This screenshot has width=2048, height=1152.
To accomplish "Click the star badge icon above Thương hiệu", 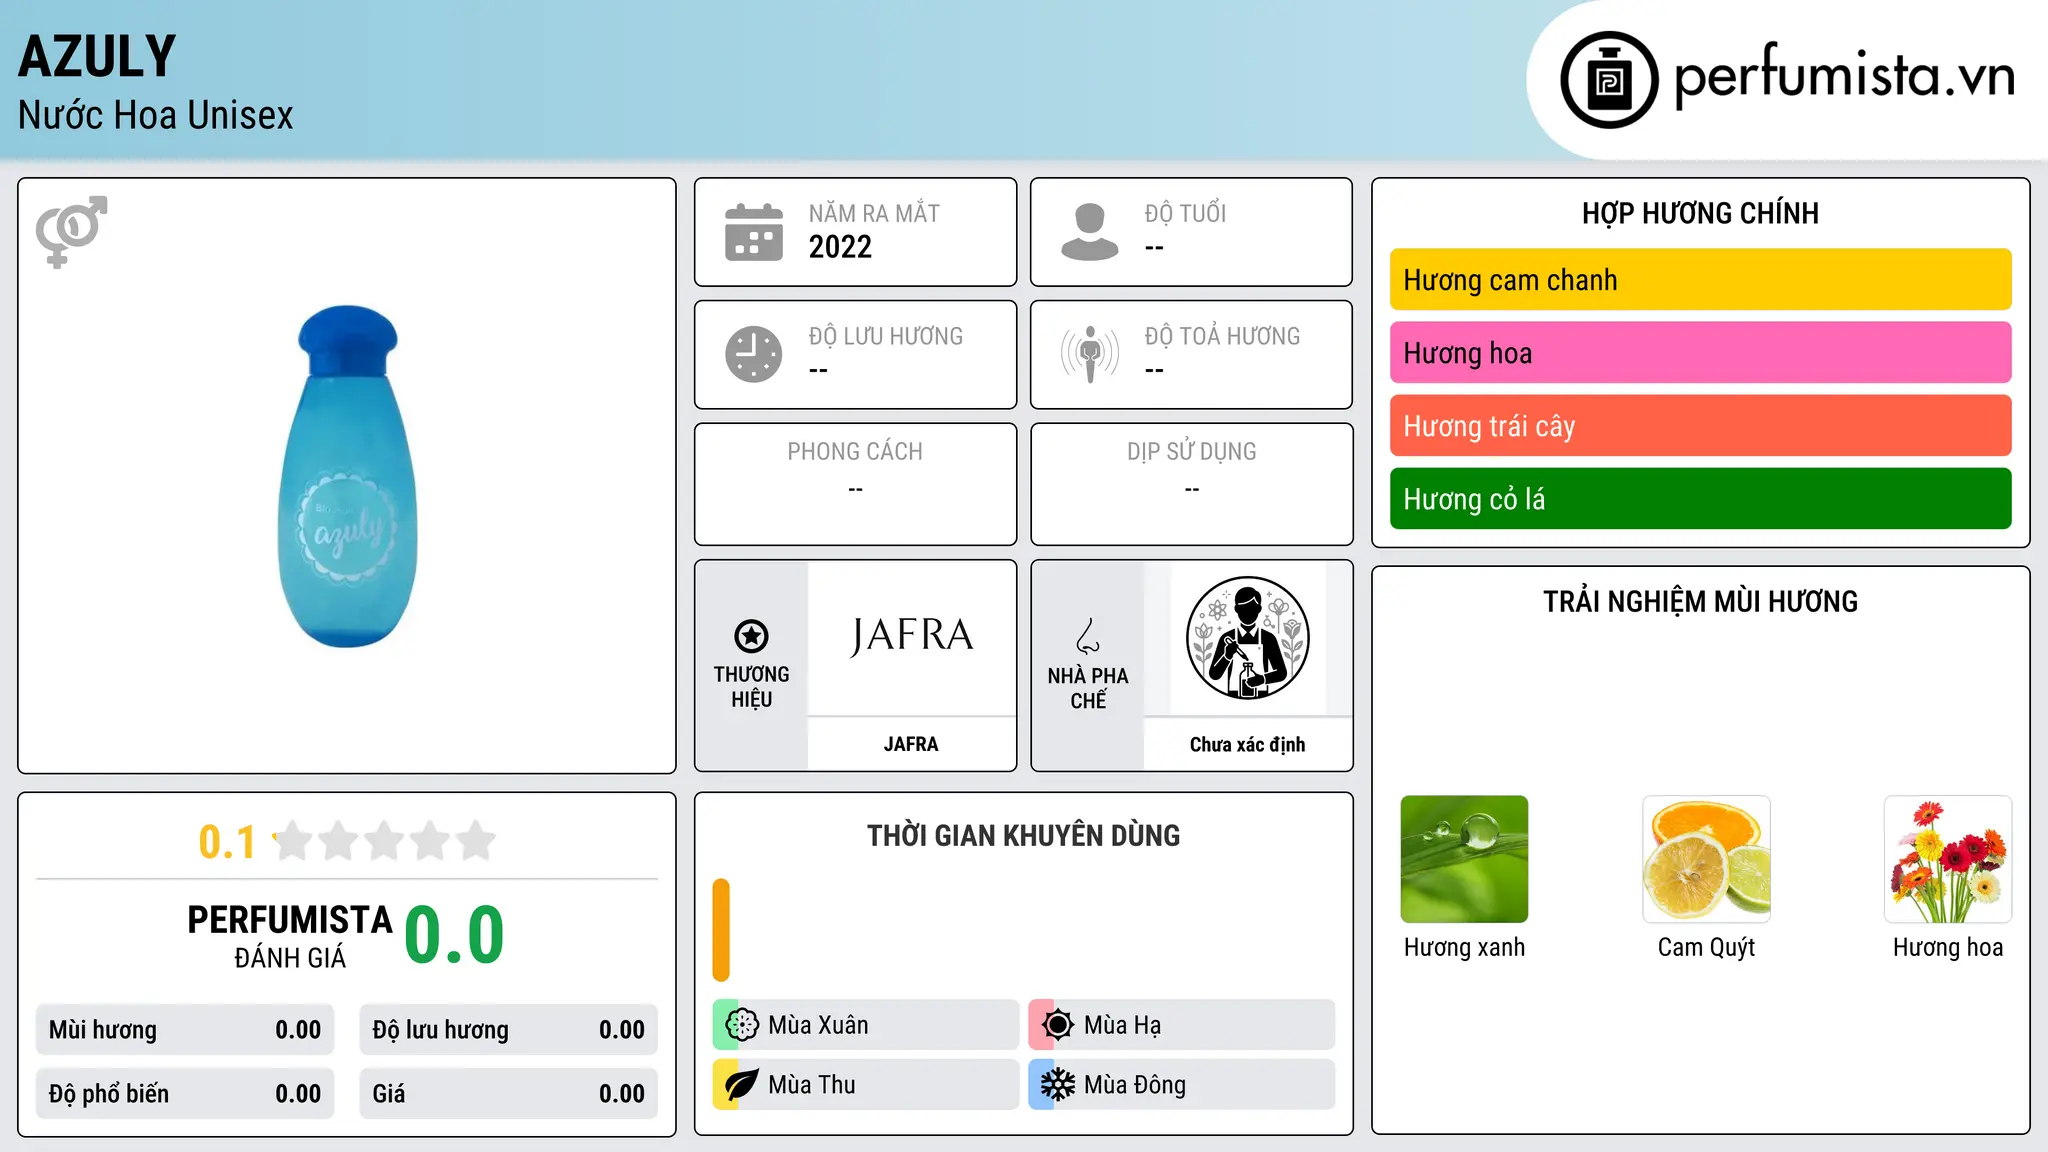I will 751,636.
